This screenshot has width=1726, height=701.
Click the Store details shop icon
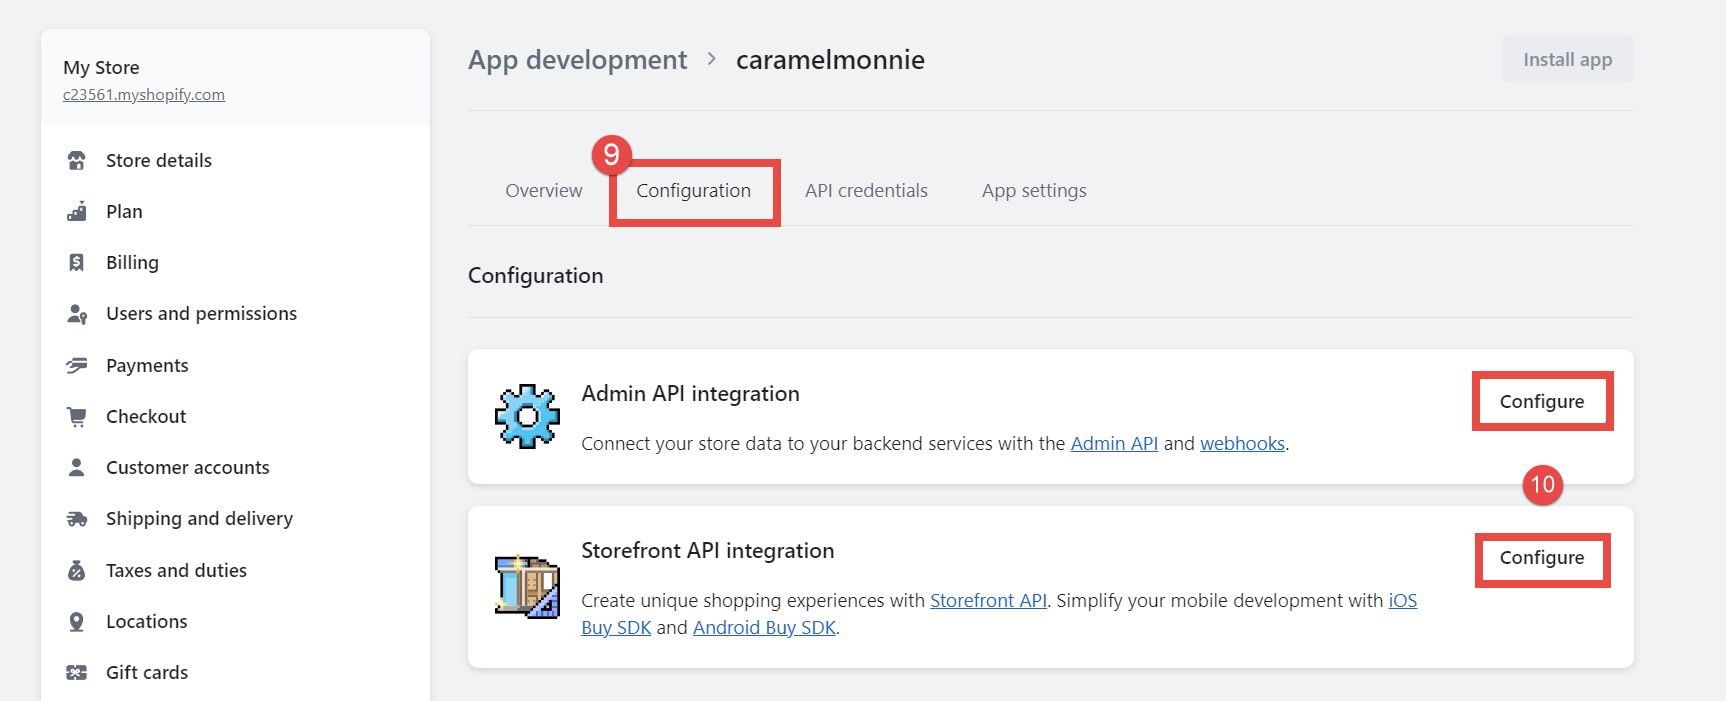click(76, 160)
